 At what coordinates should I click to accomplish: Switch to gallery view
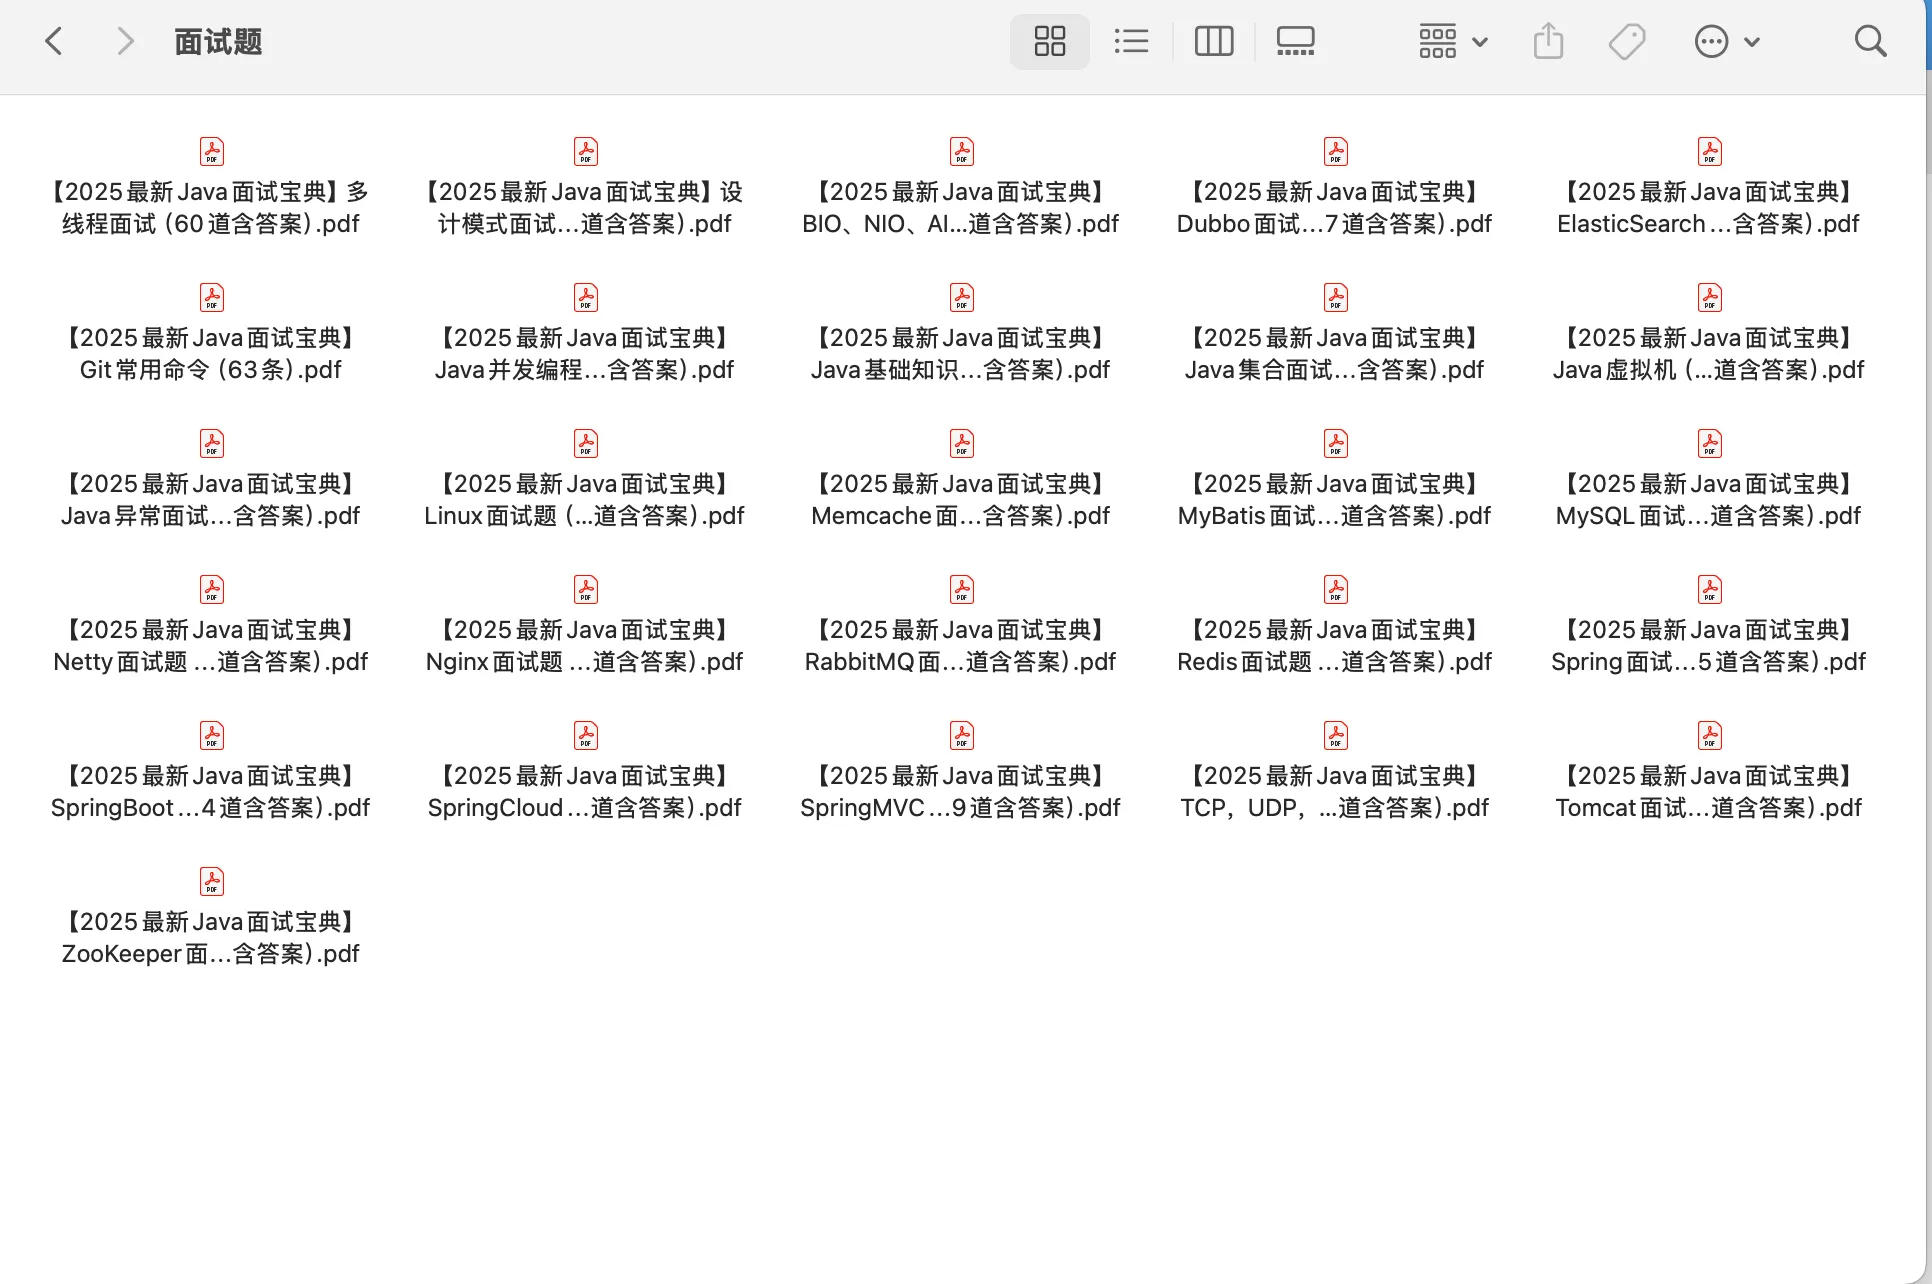[1295, 41]
